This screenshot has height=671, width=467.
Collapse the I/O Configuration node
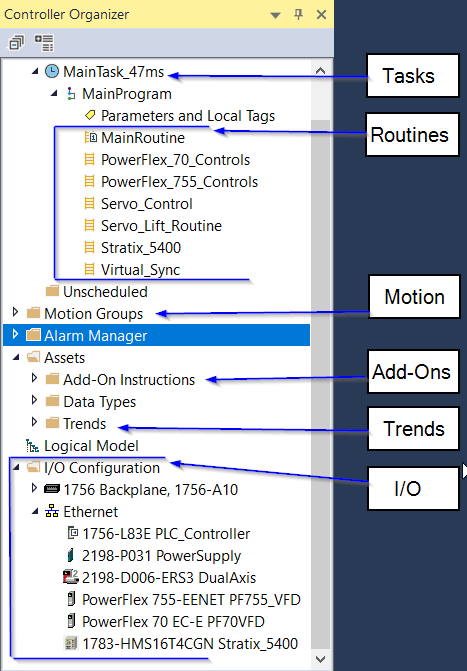pos(16,467)
